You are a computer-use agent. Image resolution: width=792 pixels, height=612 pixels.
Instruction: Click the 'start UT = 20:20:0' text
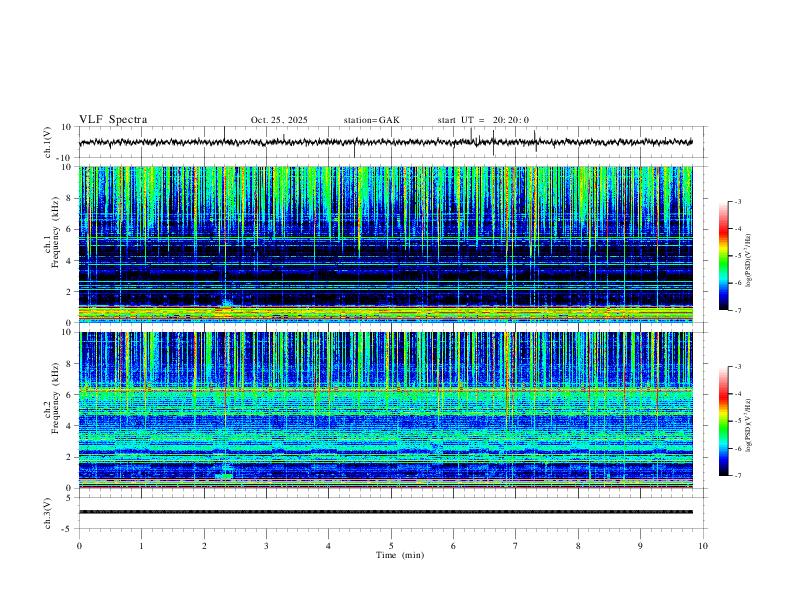point(483,120)
